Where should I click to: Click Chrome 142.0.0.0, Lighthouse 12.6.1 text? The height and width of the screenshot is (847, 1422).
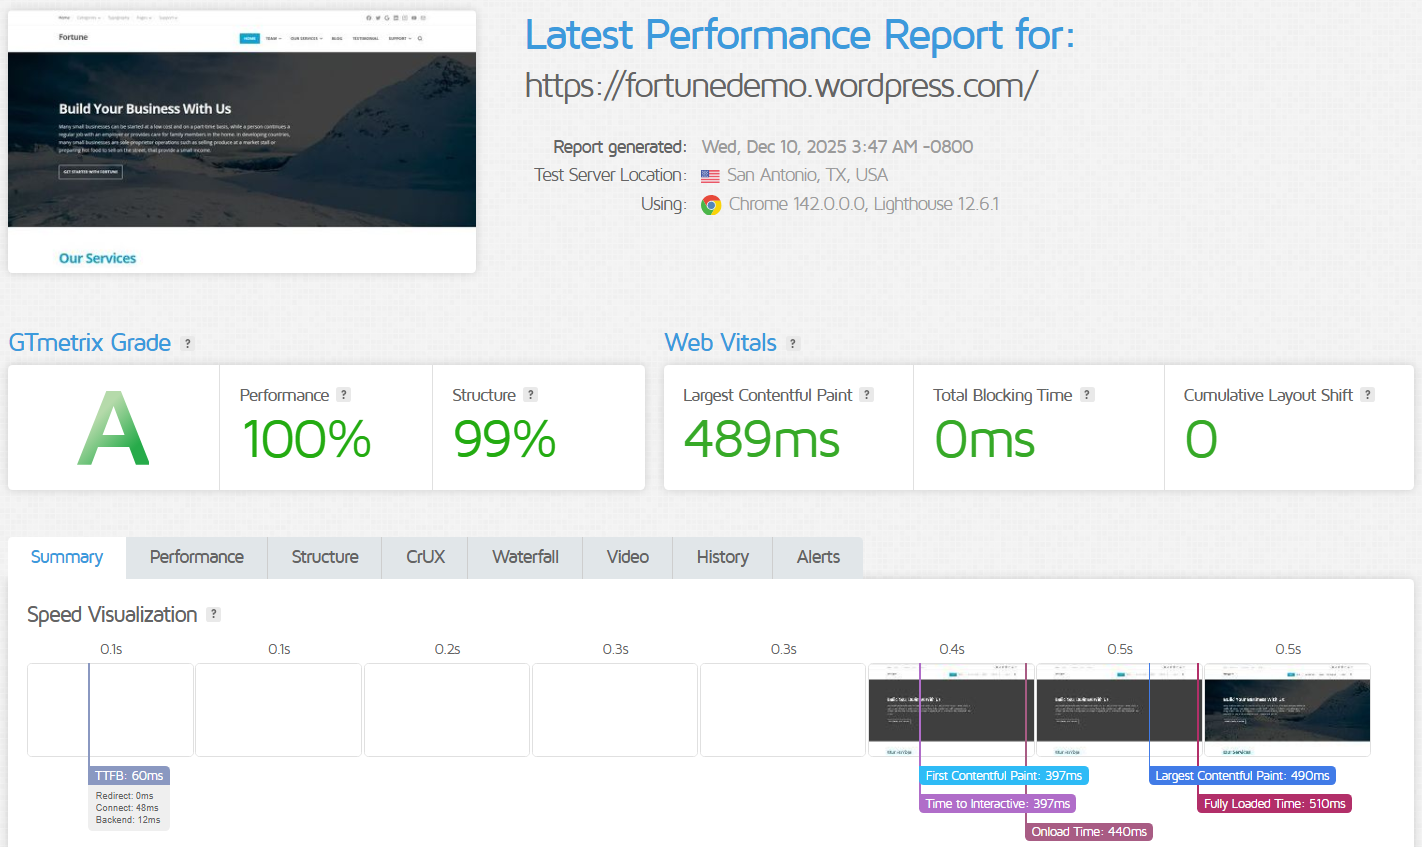tap(864, 204)
